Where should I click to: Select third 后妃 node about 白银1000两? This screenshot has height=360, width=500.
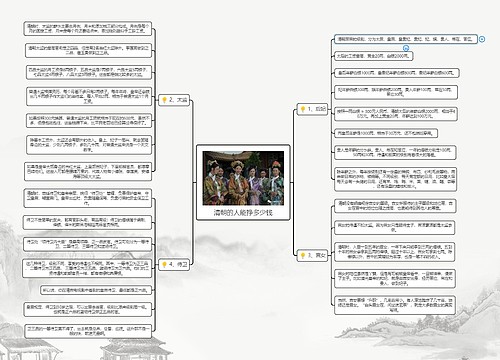pyautogui.click(x=397, y=73)
